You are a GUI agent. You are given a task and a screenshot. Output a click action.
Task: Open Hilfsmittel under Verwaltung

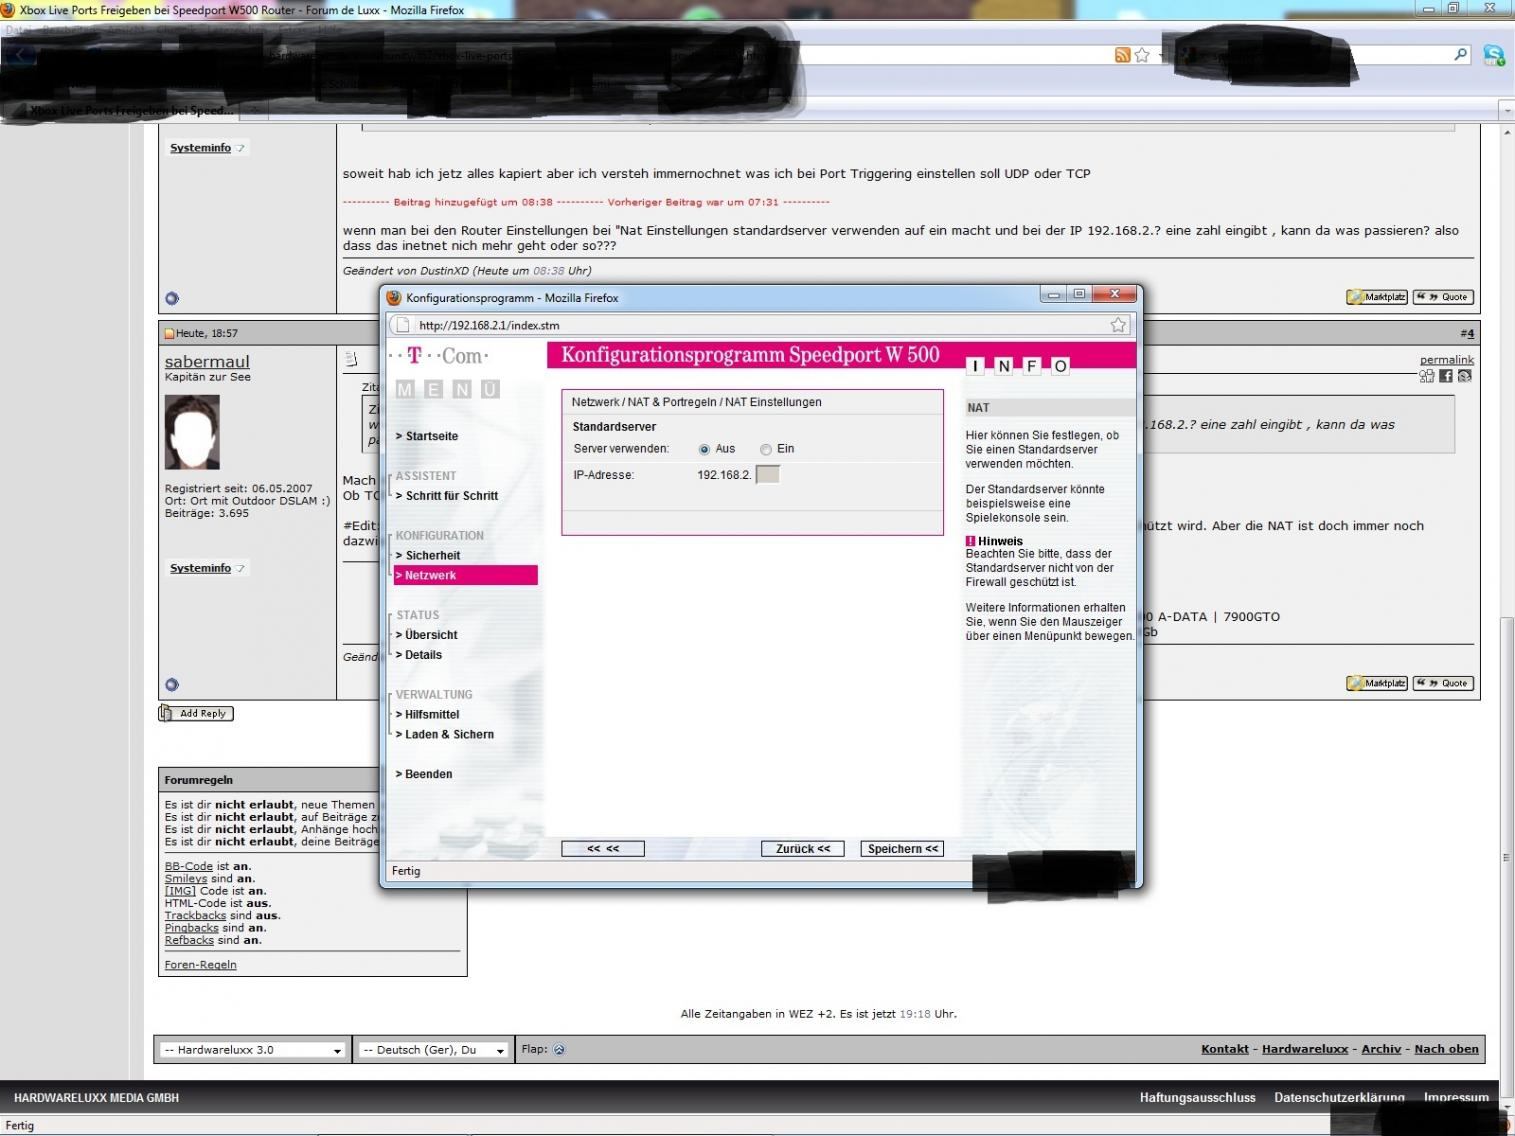coord(428,715)
